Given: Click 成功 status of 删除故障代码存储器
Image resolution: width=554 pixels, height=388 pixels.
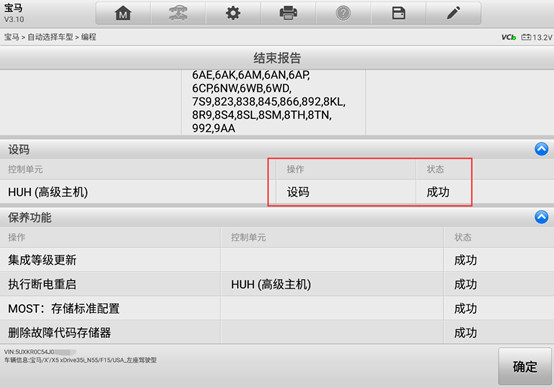Looking at the screenshot, I should tap(465, 333).
